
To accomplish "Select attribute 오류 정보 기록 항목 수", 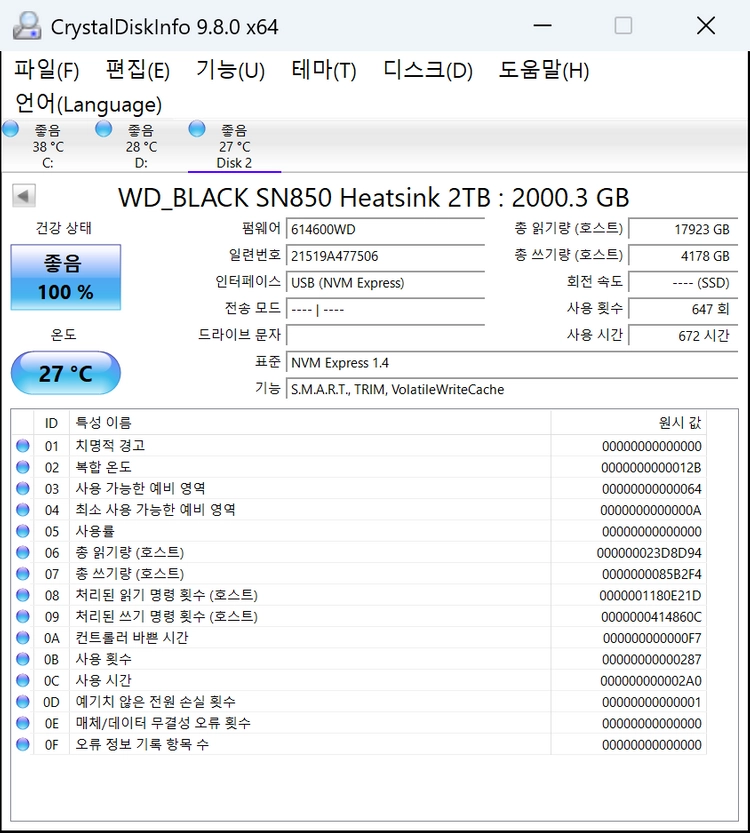I will pyautogui.click(x=142, y=744).
